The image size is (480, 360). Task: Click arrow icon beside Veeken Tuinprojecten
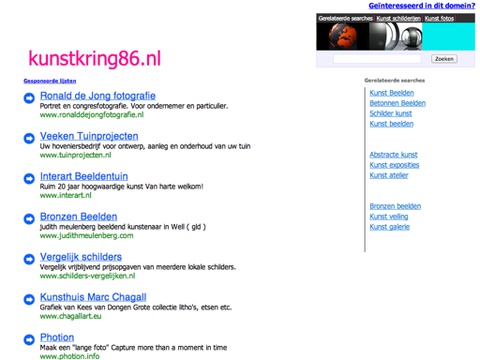point(29,138)
